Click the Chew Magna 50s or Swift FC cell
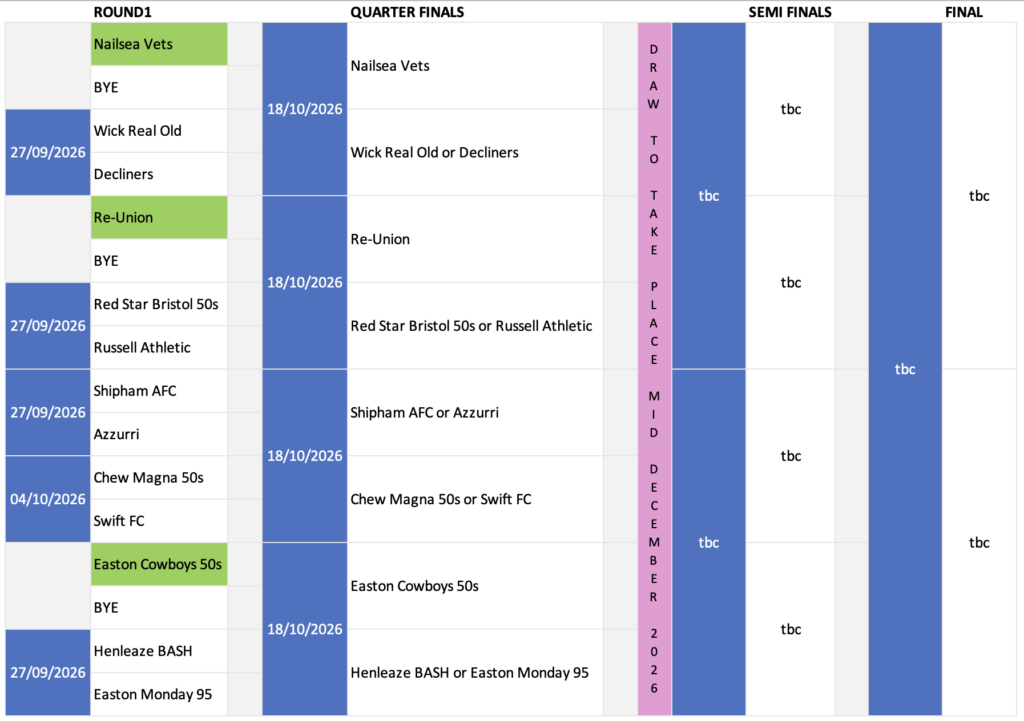This screenshot has height=721, width=1024. 475,500
